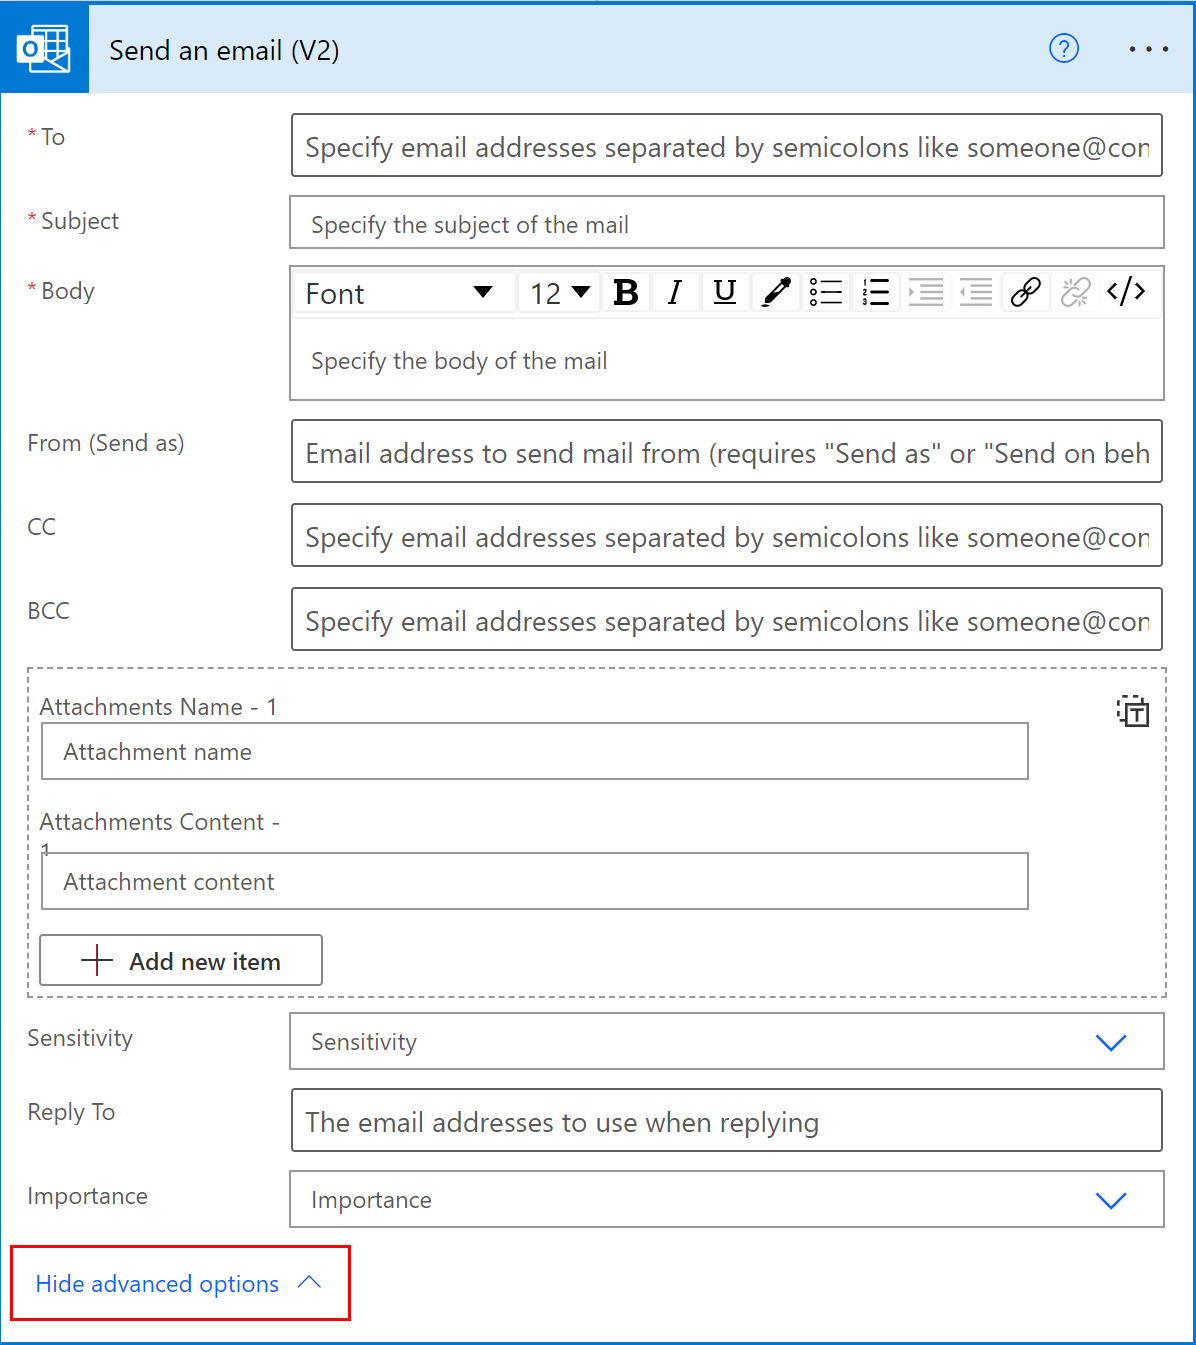Image resolution: width=1196 pixels, height=1345 pixels.
Task: Open help for the Send an email action
Action: (1064, 48)
